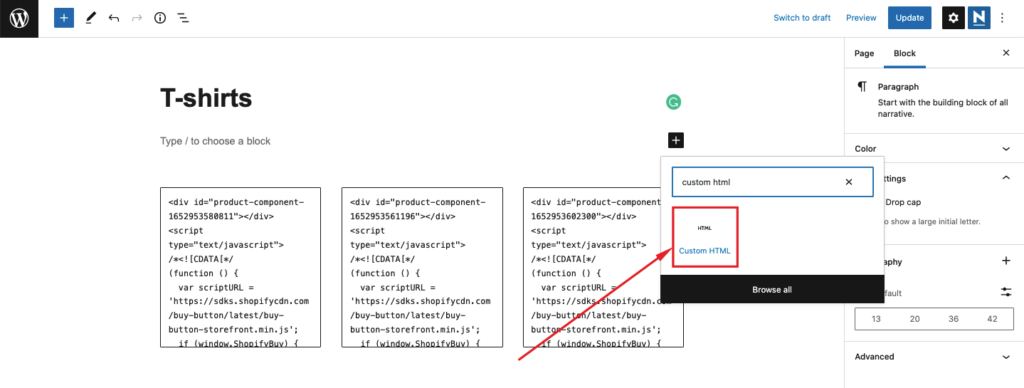
Task: Select font size 36
Action: point(953,319)
